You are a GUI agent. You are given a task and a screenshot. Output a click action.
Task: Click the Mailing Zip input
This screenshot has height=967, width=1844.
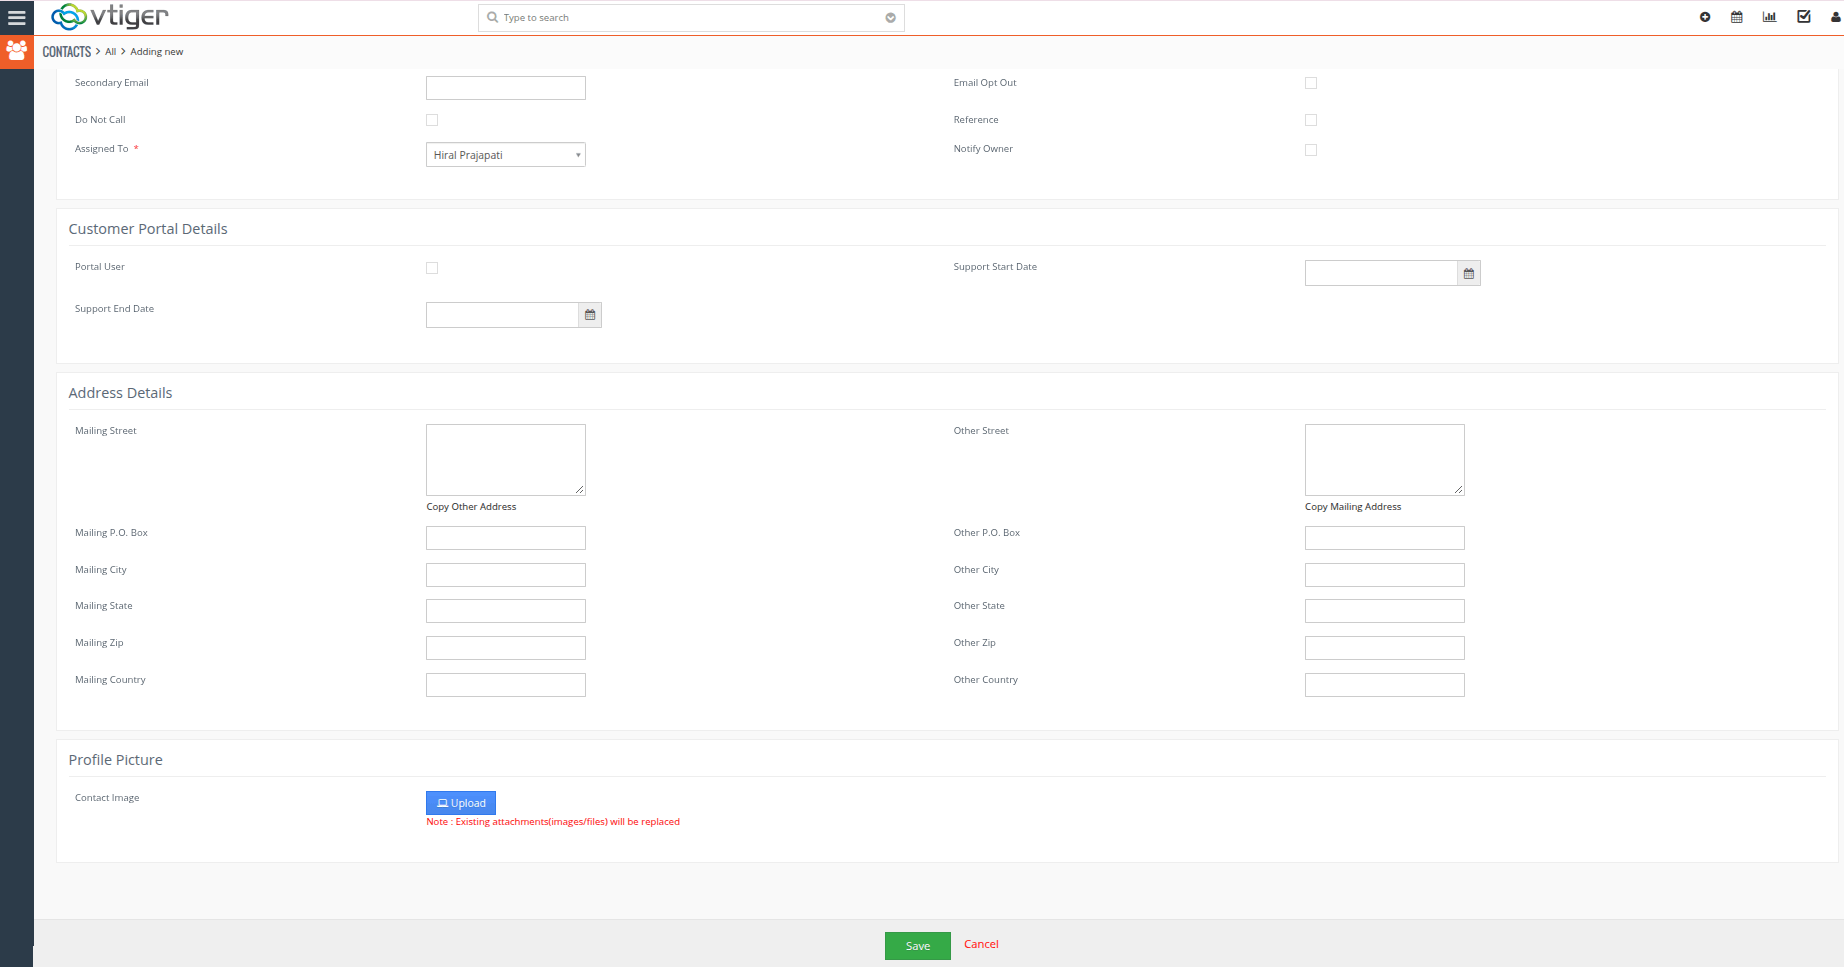tap(506, 648)
